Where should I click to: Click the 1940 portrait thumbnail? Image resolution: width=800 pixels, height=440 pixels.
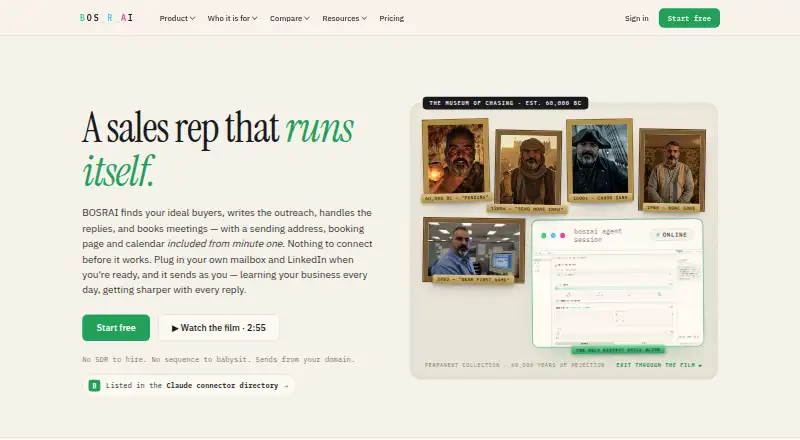pos(672,170)
